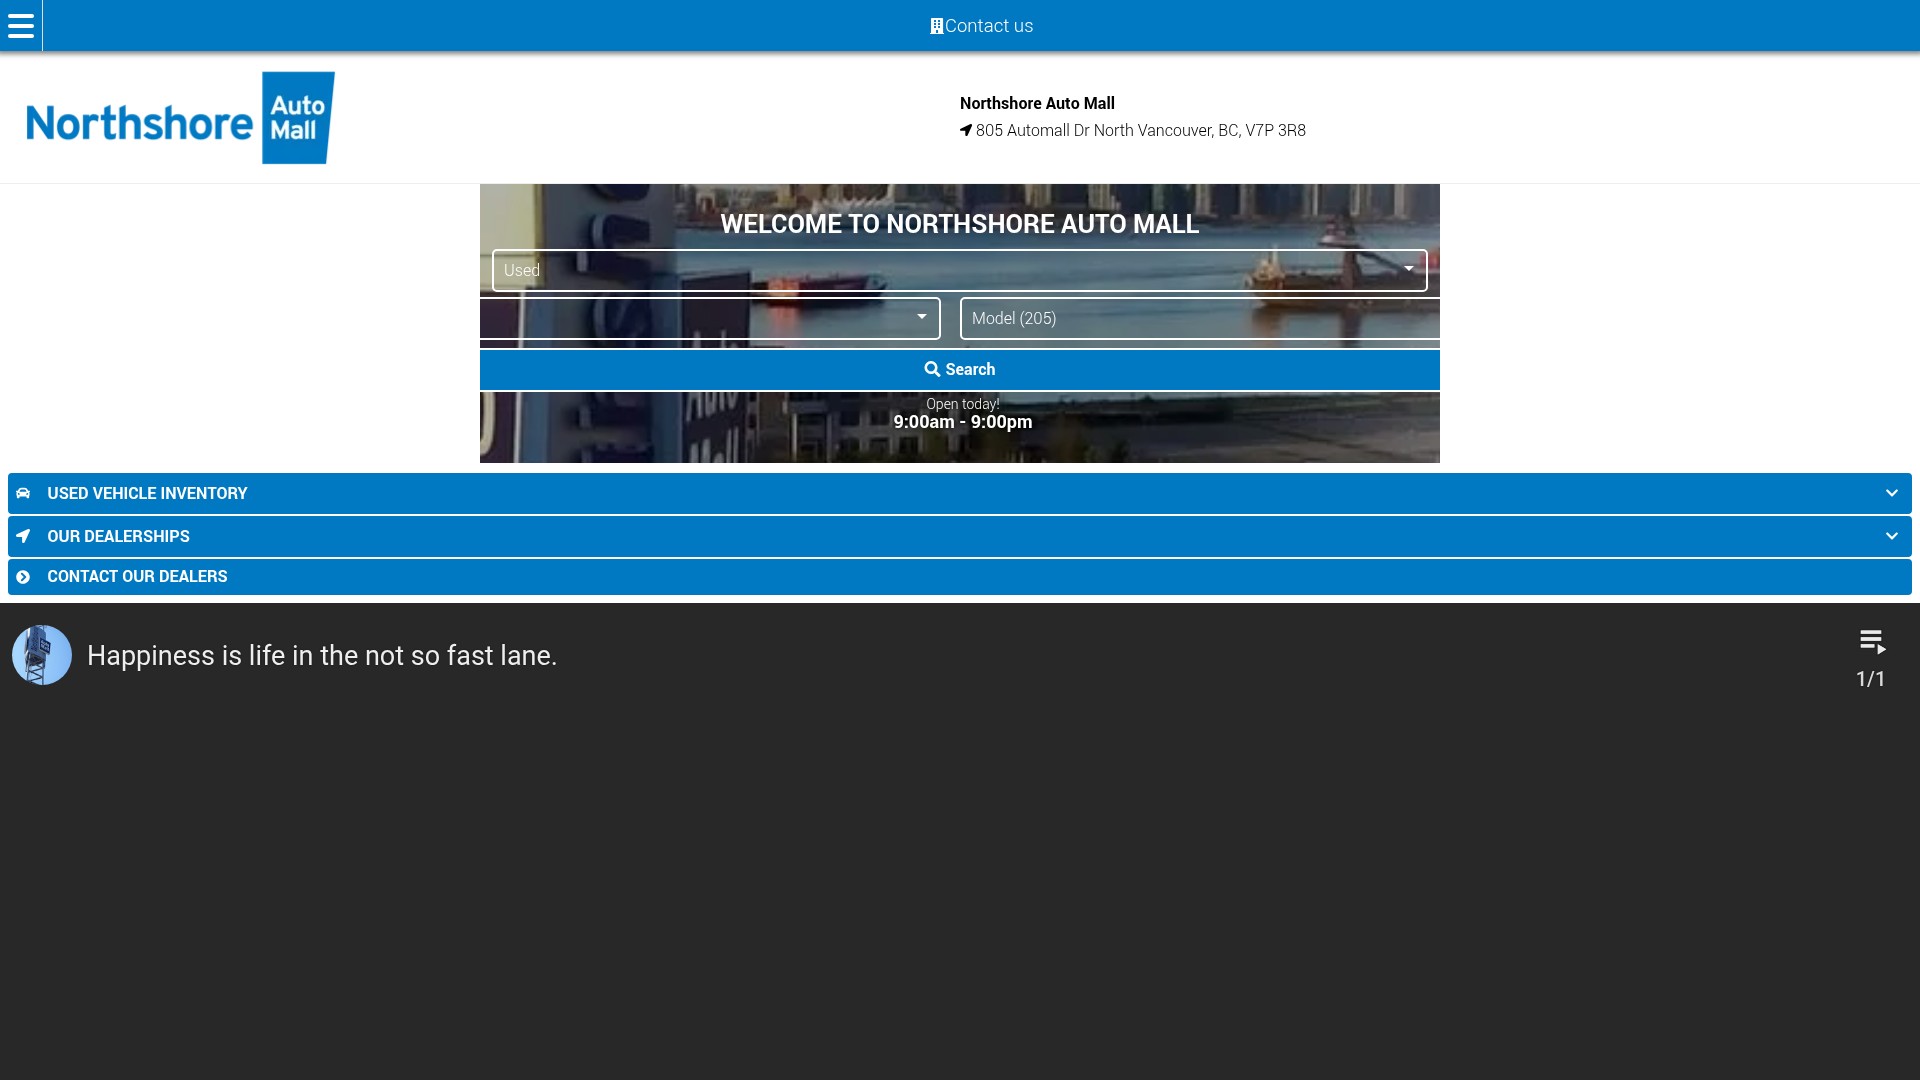This screenshot has height=1080, width=1920.
Task: Open the Contact Our Dealers section
Action: click(960, 577)
